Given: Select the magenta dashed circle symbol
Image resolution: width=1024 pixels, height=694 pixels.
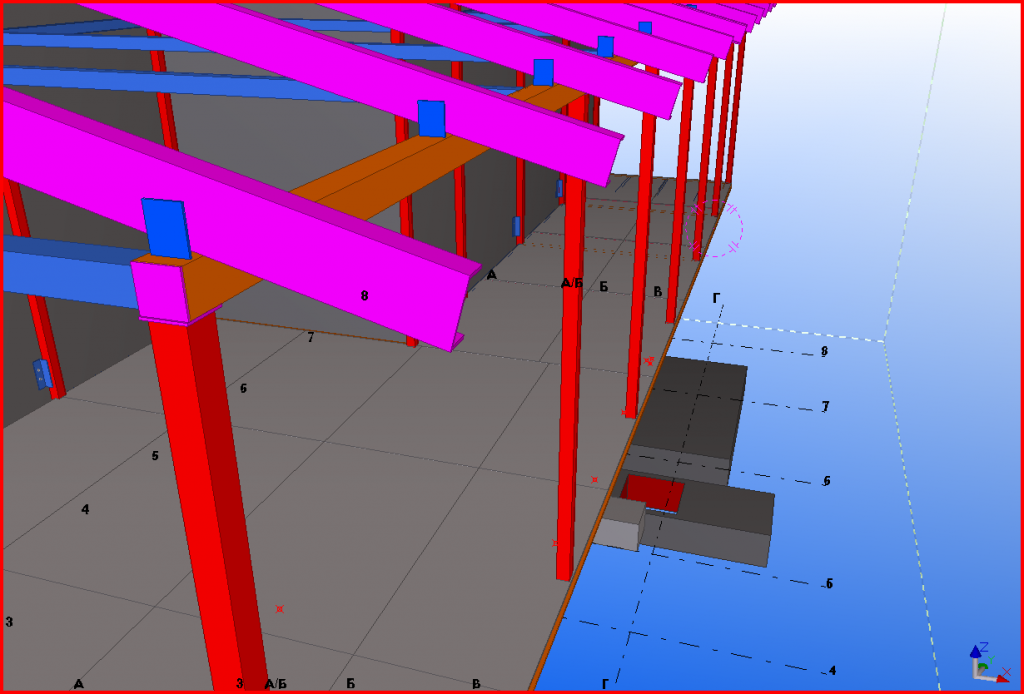Looking at the screenshot, I should pyautogui.click(x=714, y=229).
